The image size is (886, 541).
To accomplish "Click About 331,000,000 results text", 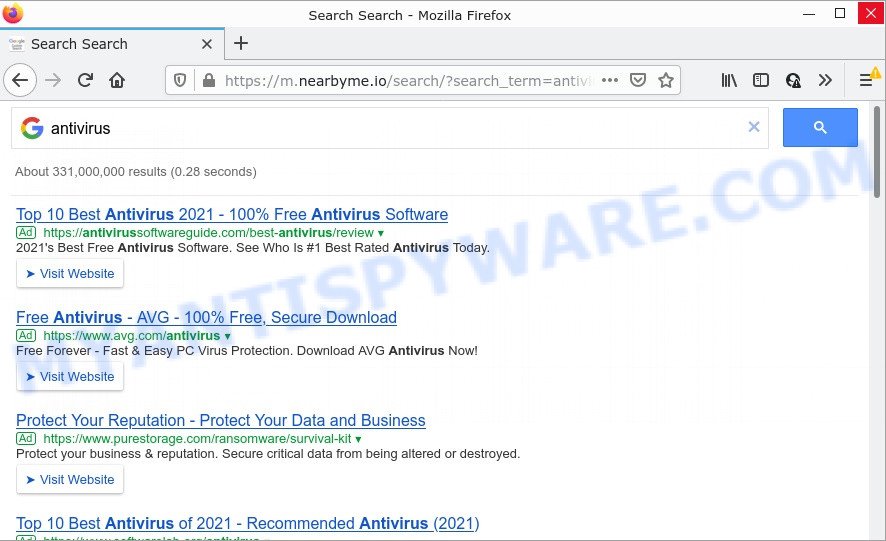I will pyautogui.click(x=136, y=172).
